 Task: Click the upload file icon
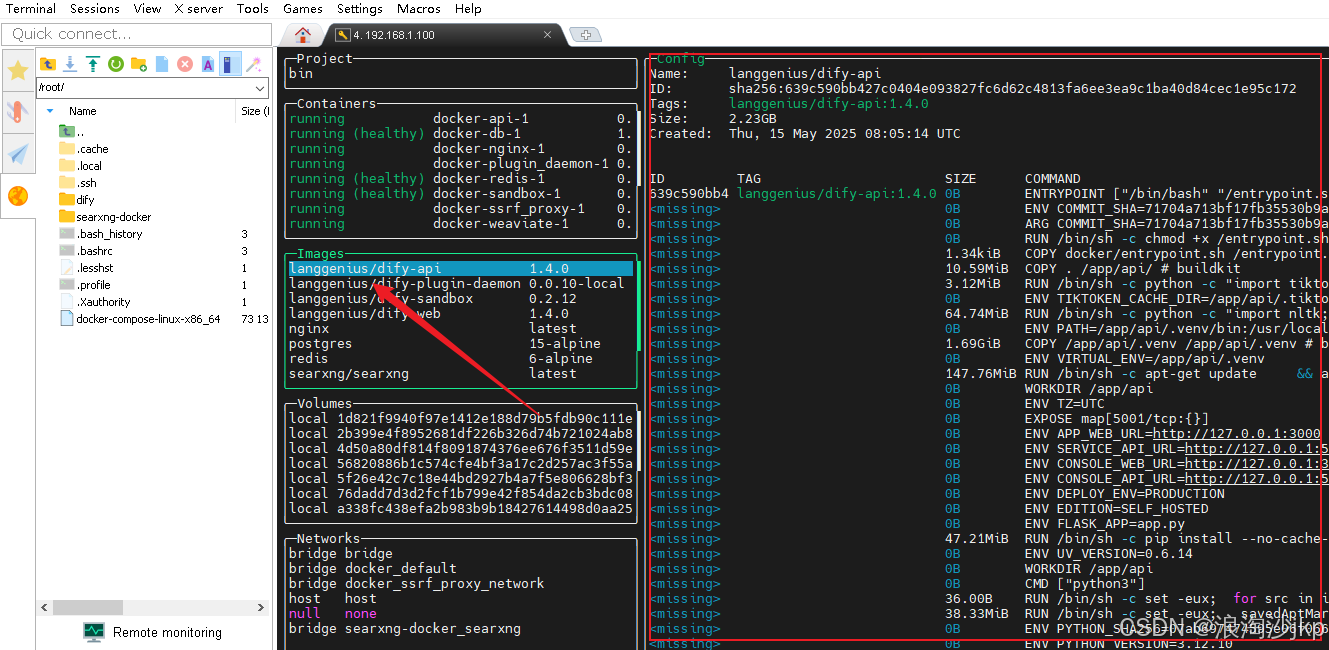point(93,64)
